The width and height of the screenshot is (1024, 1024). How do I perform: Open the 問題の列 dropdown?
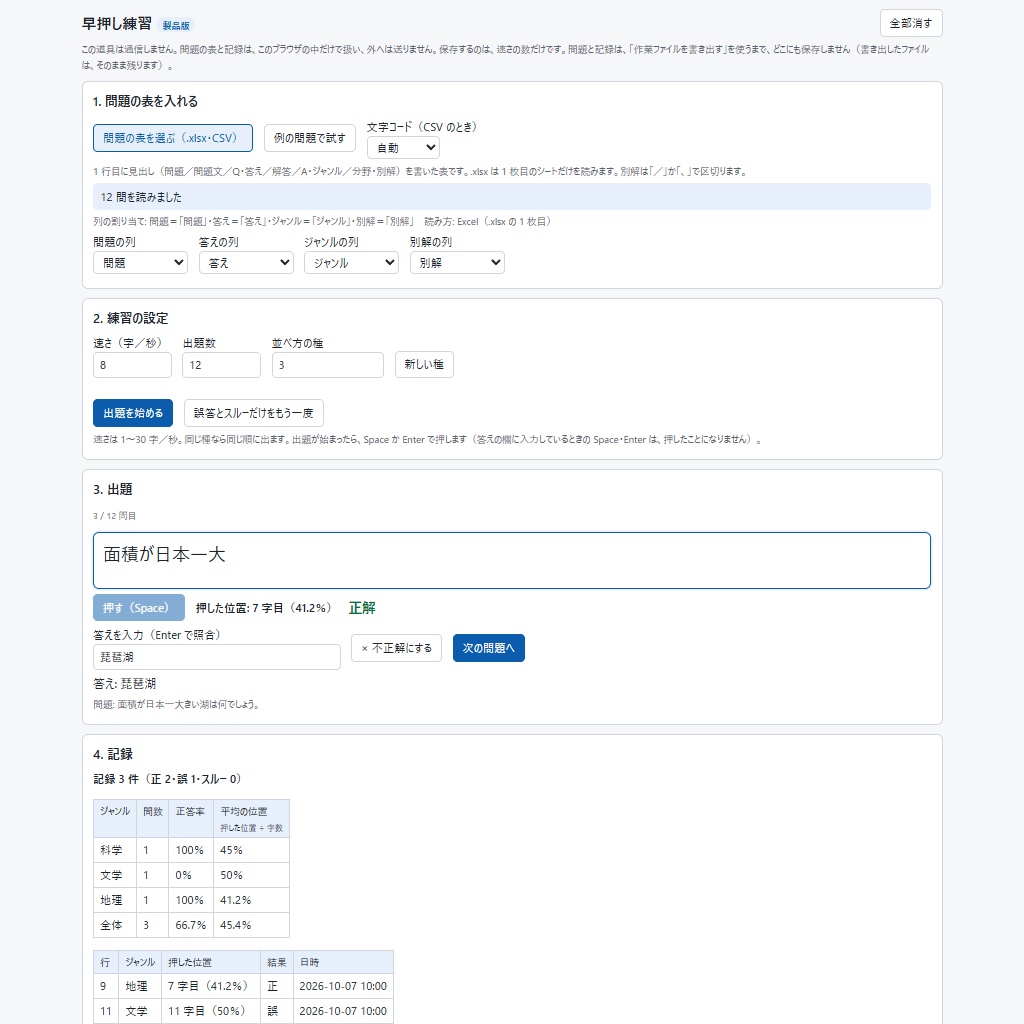[140, 263]
